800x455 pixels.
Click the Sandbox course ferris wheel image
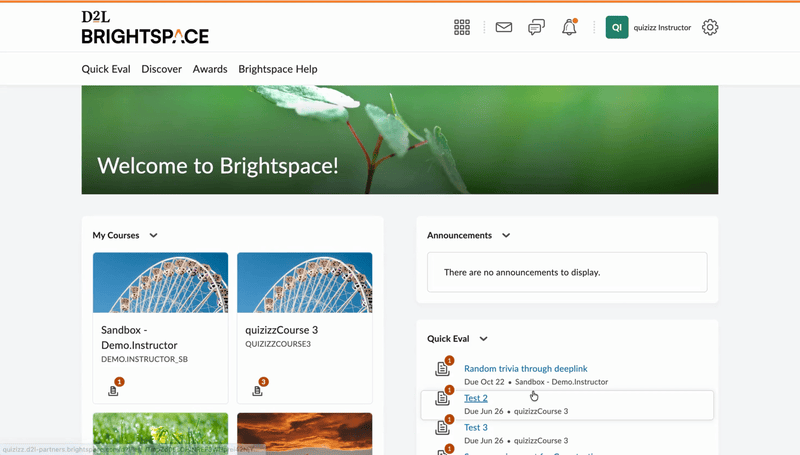pos(160,283)
